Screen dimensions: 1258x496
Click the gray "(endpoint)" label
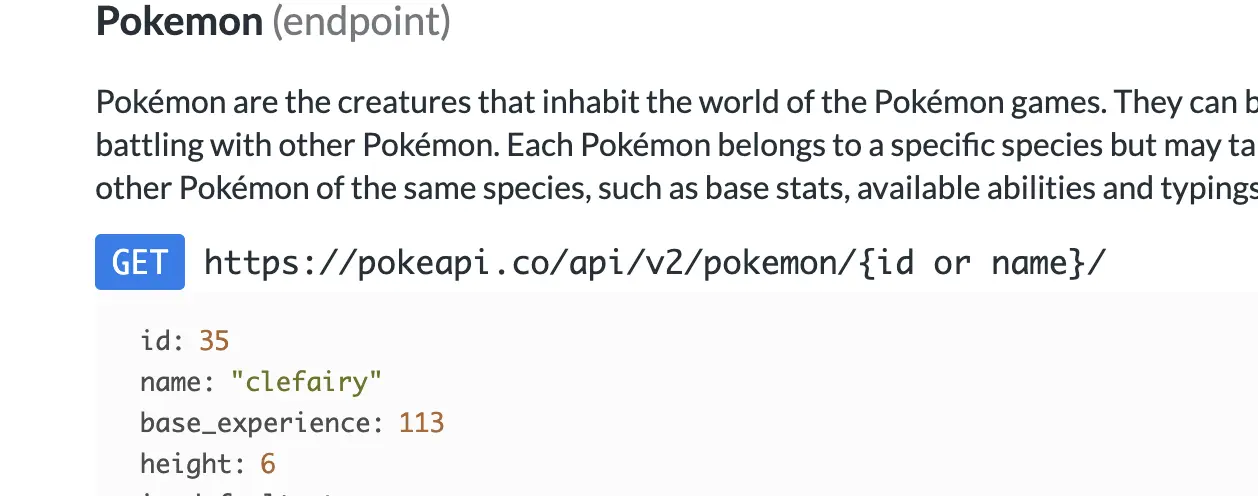tap(361, 21)
